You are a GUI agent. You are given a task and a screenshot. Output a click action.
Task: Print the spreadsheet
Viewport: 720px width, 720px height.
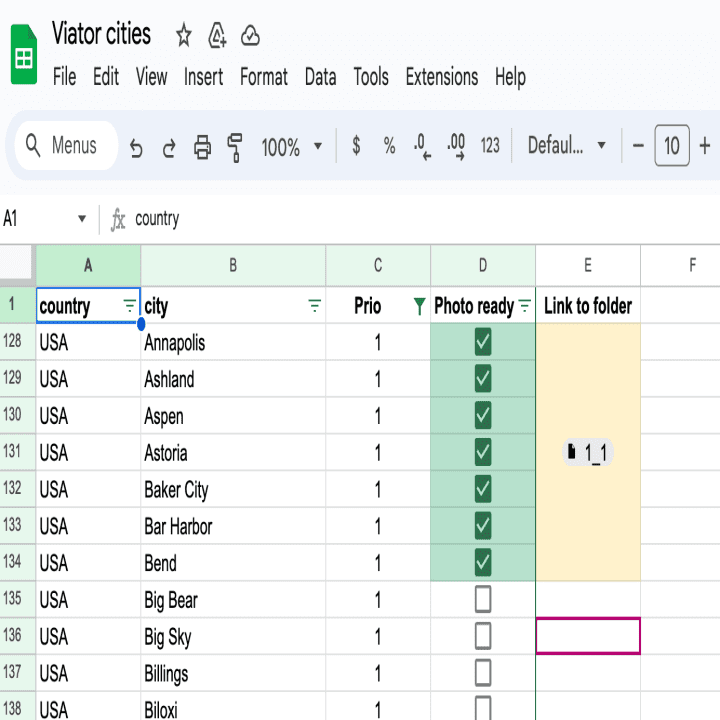point(202,147)
